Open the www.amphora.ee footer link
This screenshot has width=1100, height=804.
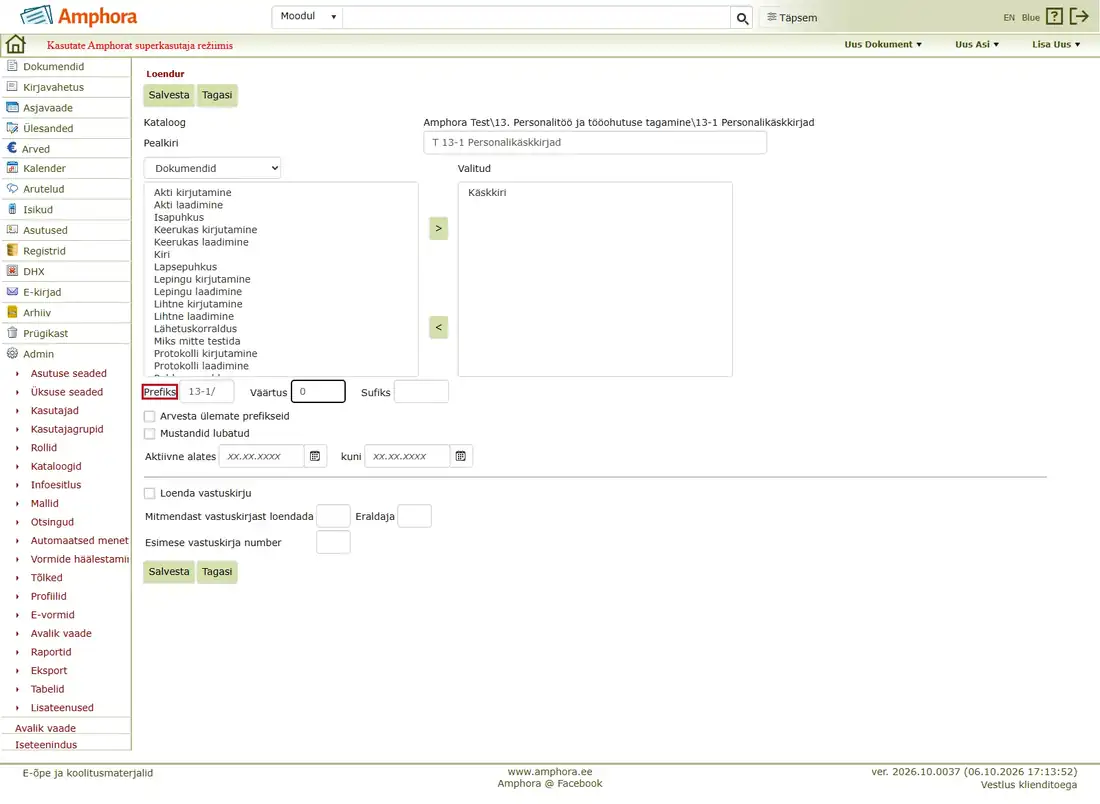point(550,772)
